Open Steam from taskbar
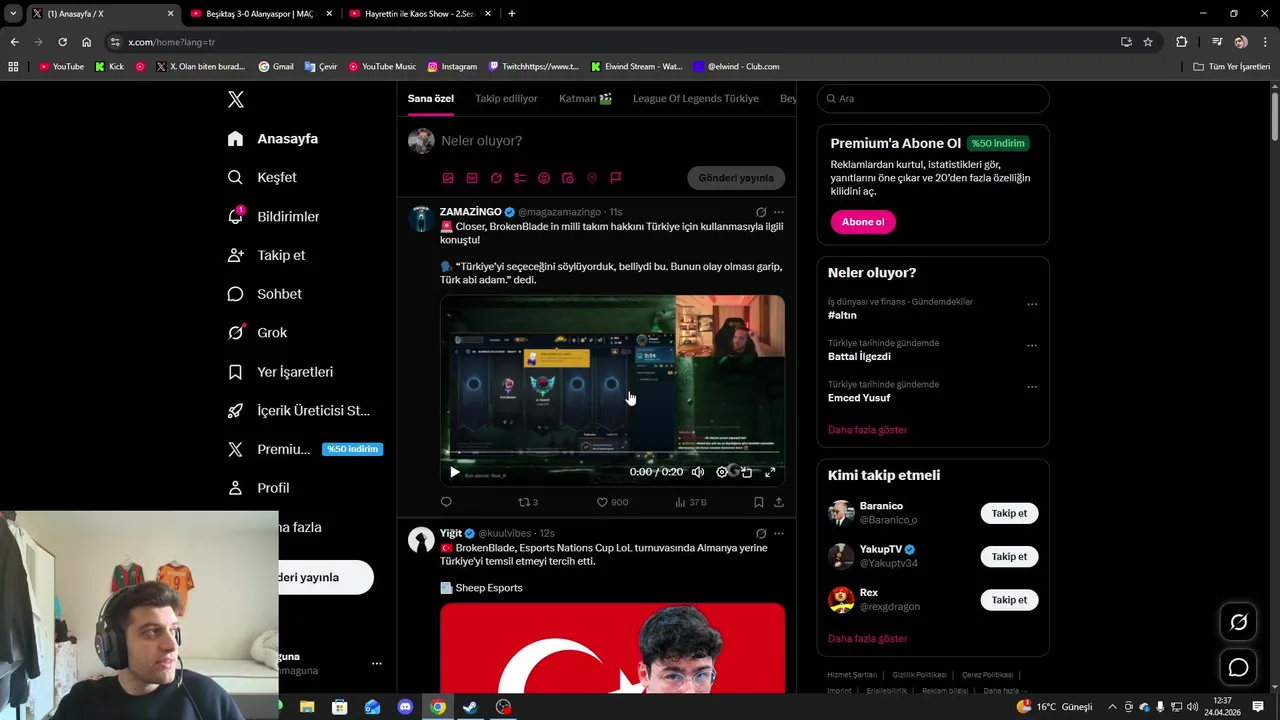The width and height of the screenshot is (1280, 720). click(471, 707)
